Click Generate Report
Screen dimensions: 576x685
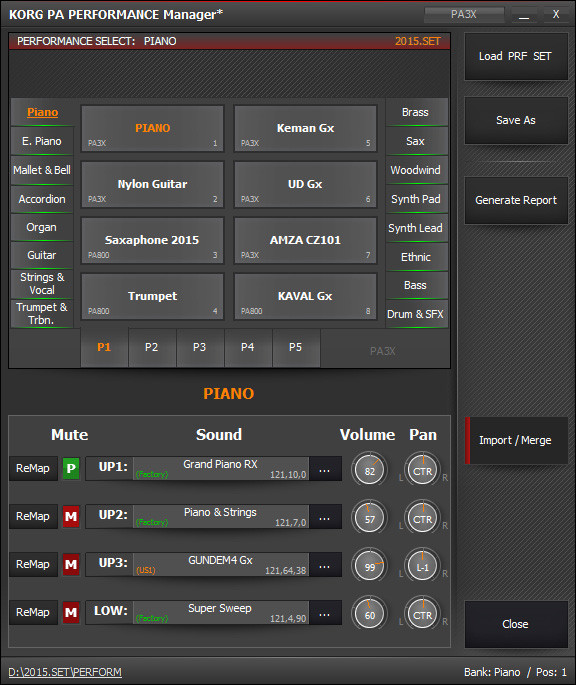(x=516, y=201)
